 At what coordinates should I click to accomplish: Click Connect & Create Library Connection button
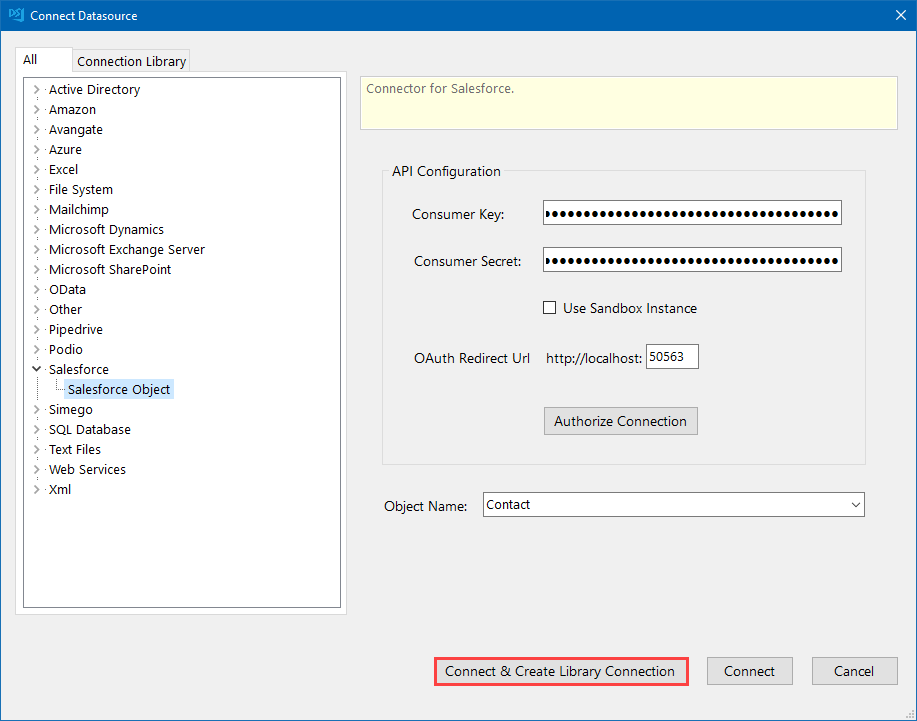(560, 671)
